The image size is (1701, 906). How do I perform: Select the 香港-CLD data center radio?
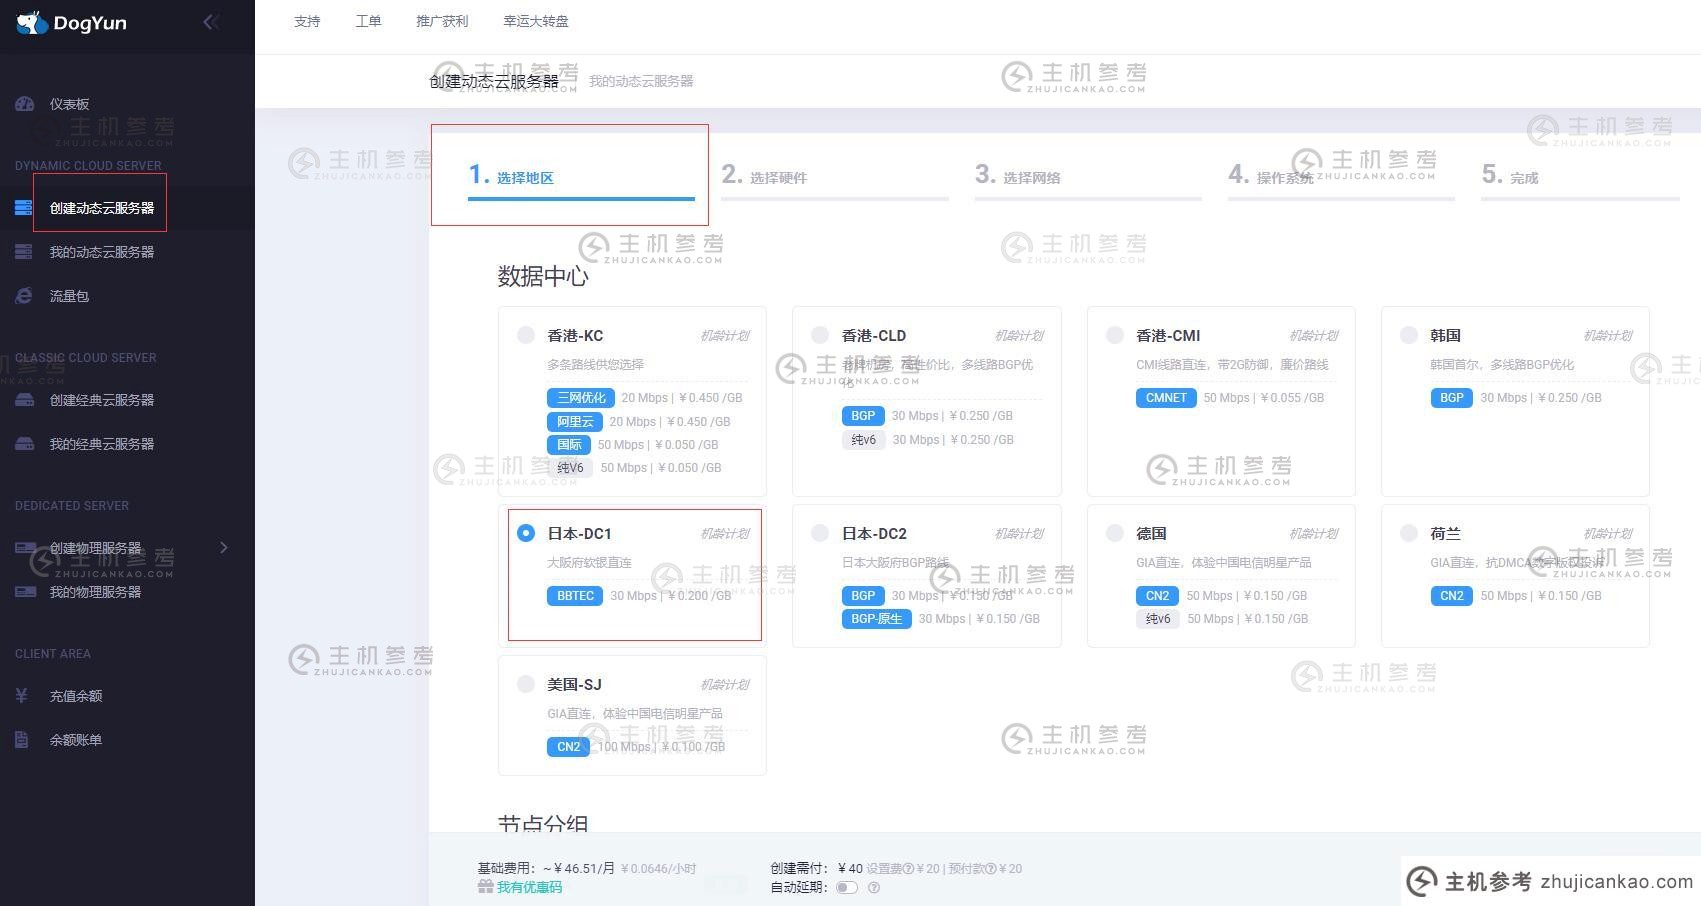(x=820, y=335)
